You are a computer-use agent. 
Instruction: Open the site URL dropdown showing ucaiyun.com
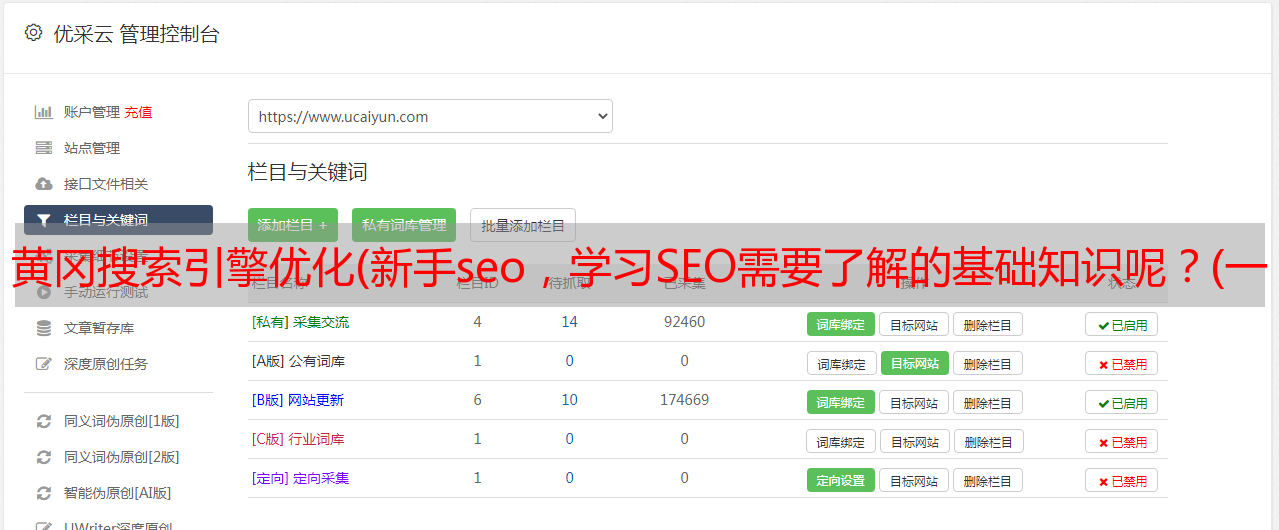pyautogui.click(x=430, y=116)
